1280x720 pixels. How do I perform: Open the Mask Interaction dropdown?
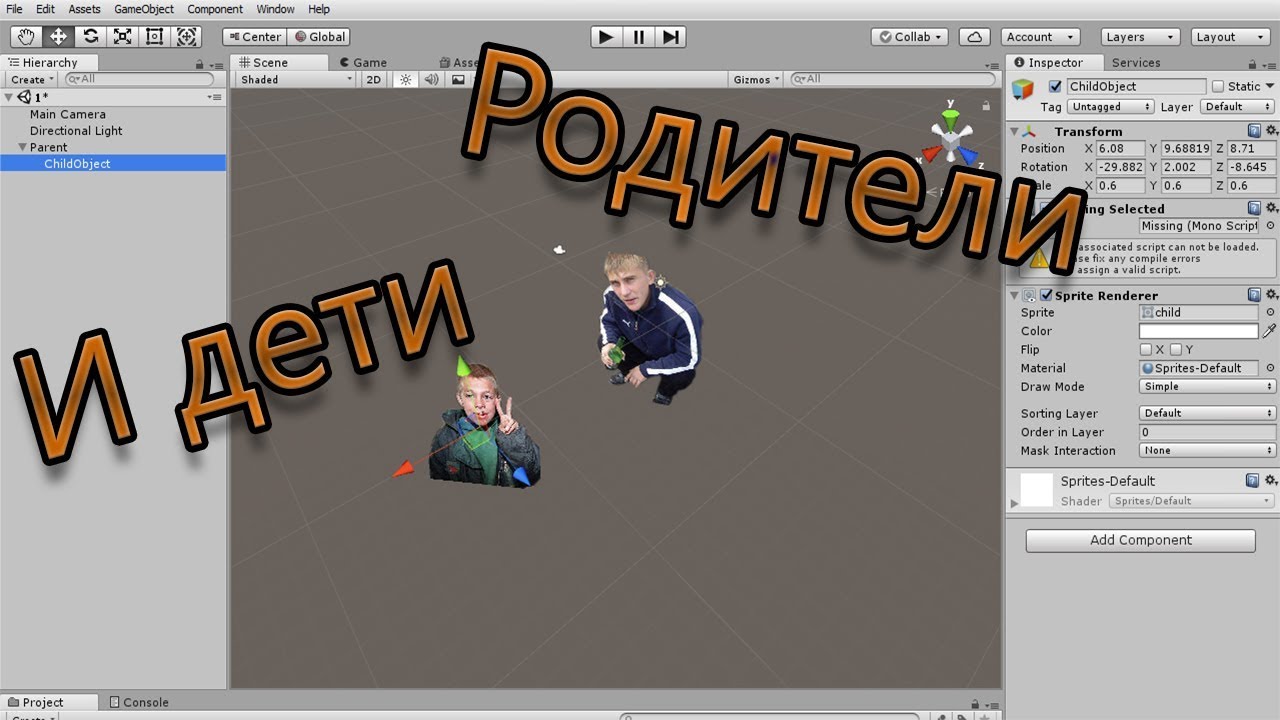1208,450
